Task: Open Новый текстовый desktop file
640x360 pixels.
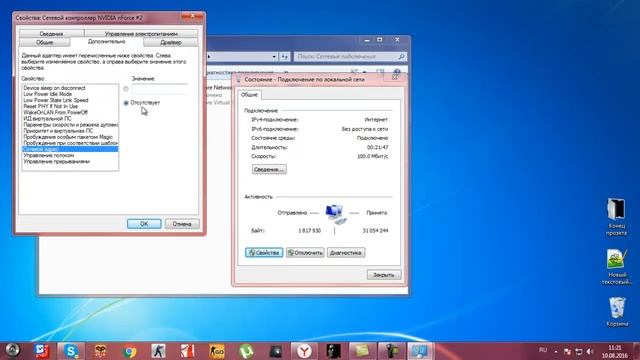Action: pos(617,267)
